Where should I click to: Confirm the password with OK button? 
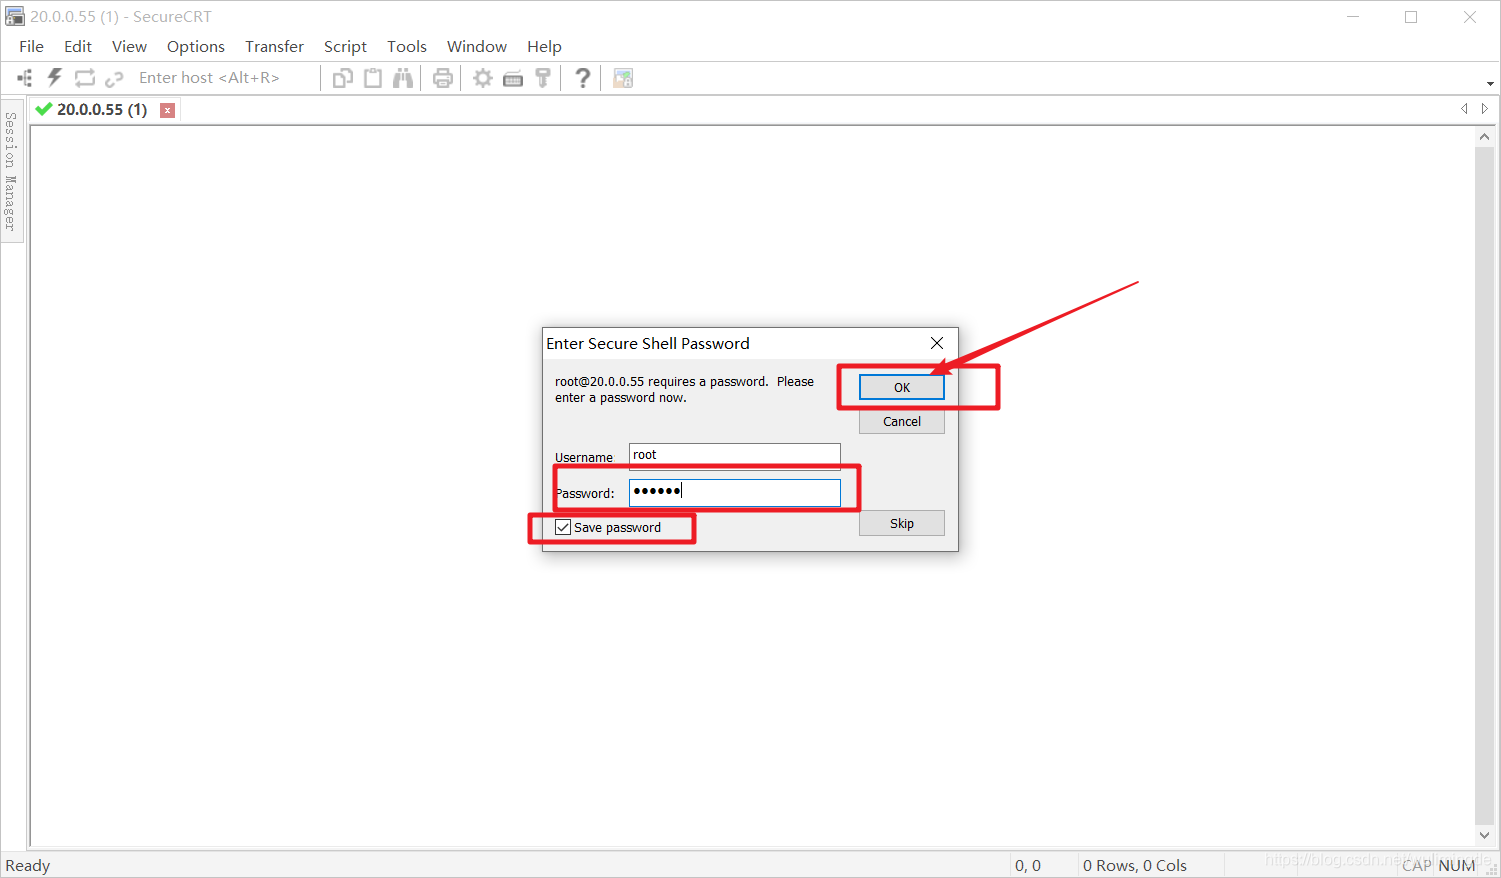902,387
